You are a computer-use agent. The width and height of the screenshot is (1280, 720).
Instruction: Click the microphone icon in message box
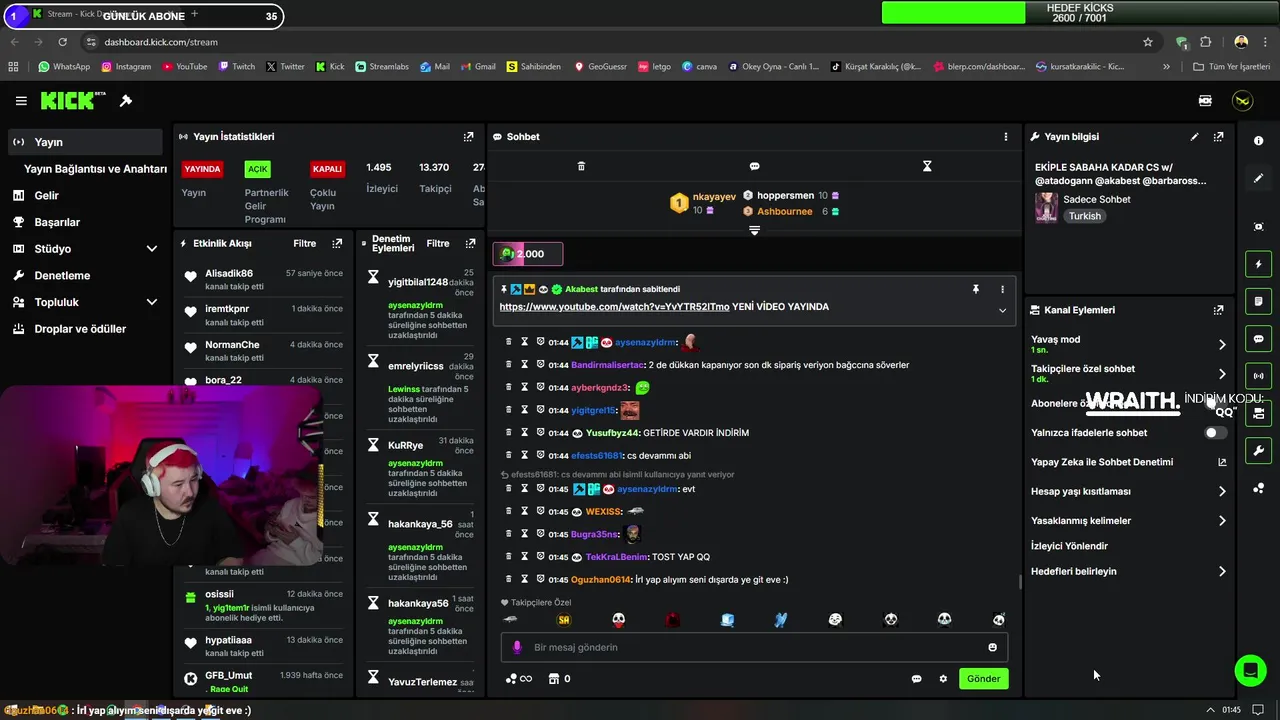(517, 647)
